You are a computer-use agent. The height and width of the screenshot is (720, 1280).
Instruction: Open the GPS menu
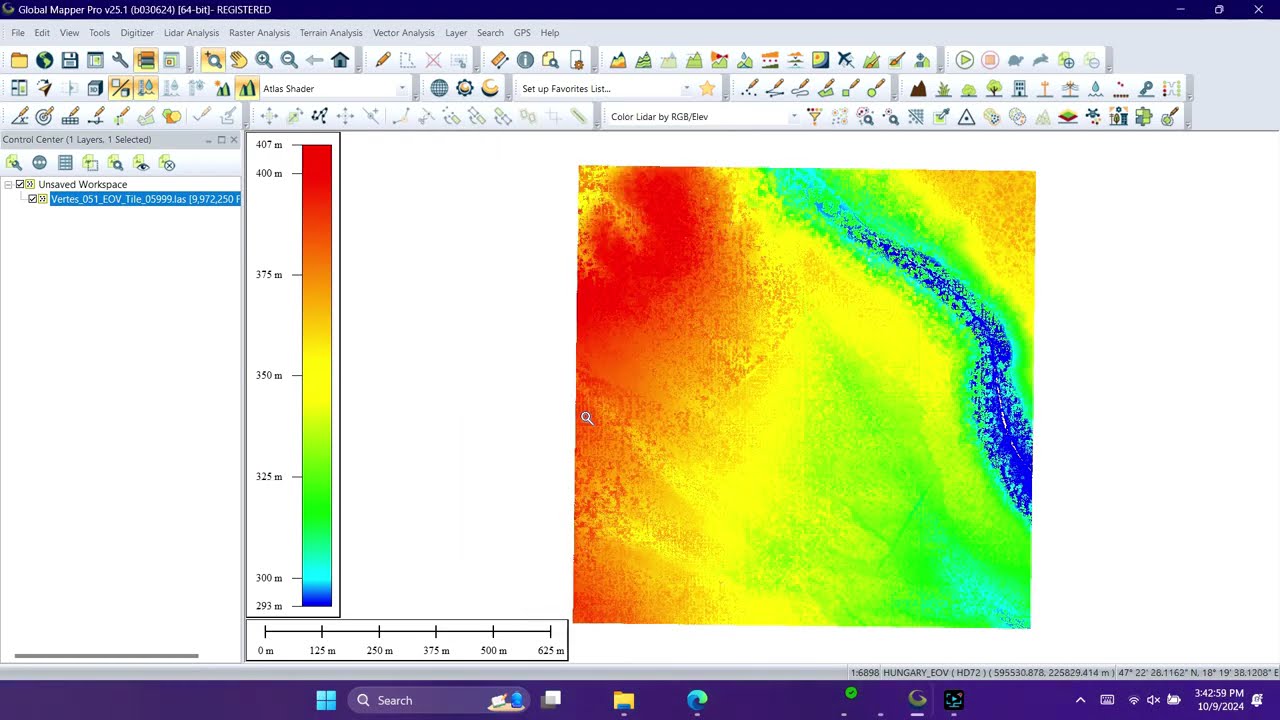pos(522,33)
